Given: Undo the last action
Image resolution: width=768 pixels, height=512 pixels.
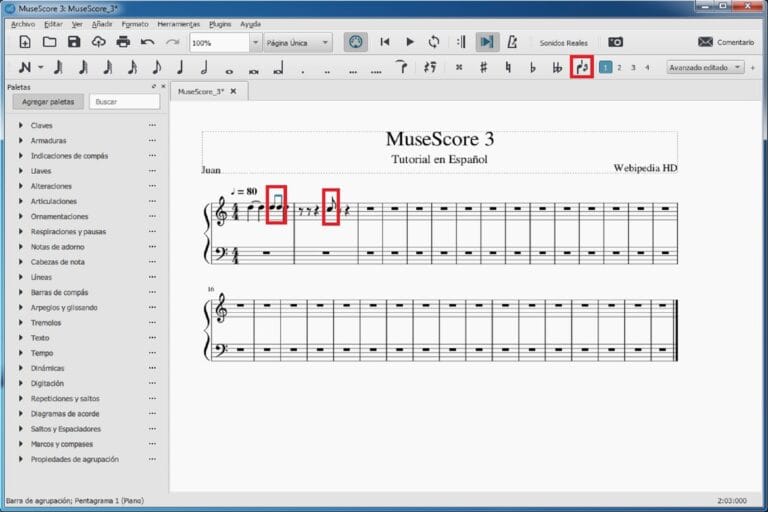Looking at the screenshot, I should [x=147, y=43].
